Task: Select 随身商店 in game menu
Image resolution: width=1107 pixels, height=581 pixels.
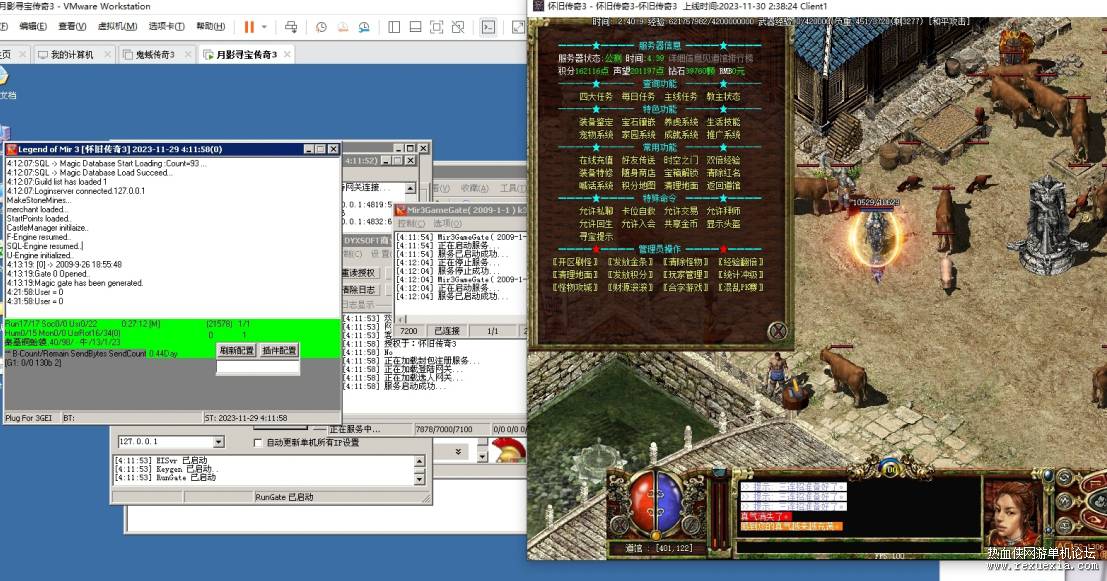Action: pyautogui.click(x=638, y=173)
